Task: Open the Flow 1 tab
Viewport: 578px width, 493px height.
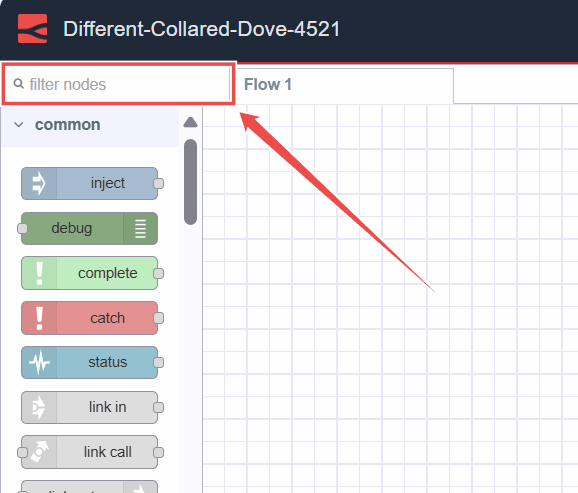Action: coord(345,85)
